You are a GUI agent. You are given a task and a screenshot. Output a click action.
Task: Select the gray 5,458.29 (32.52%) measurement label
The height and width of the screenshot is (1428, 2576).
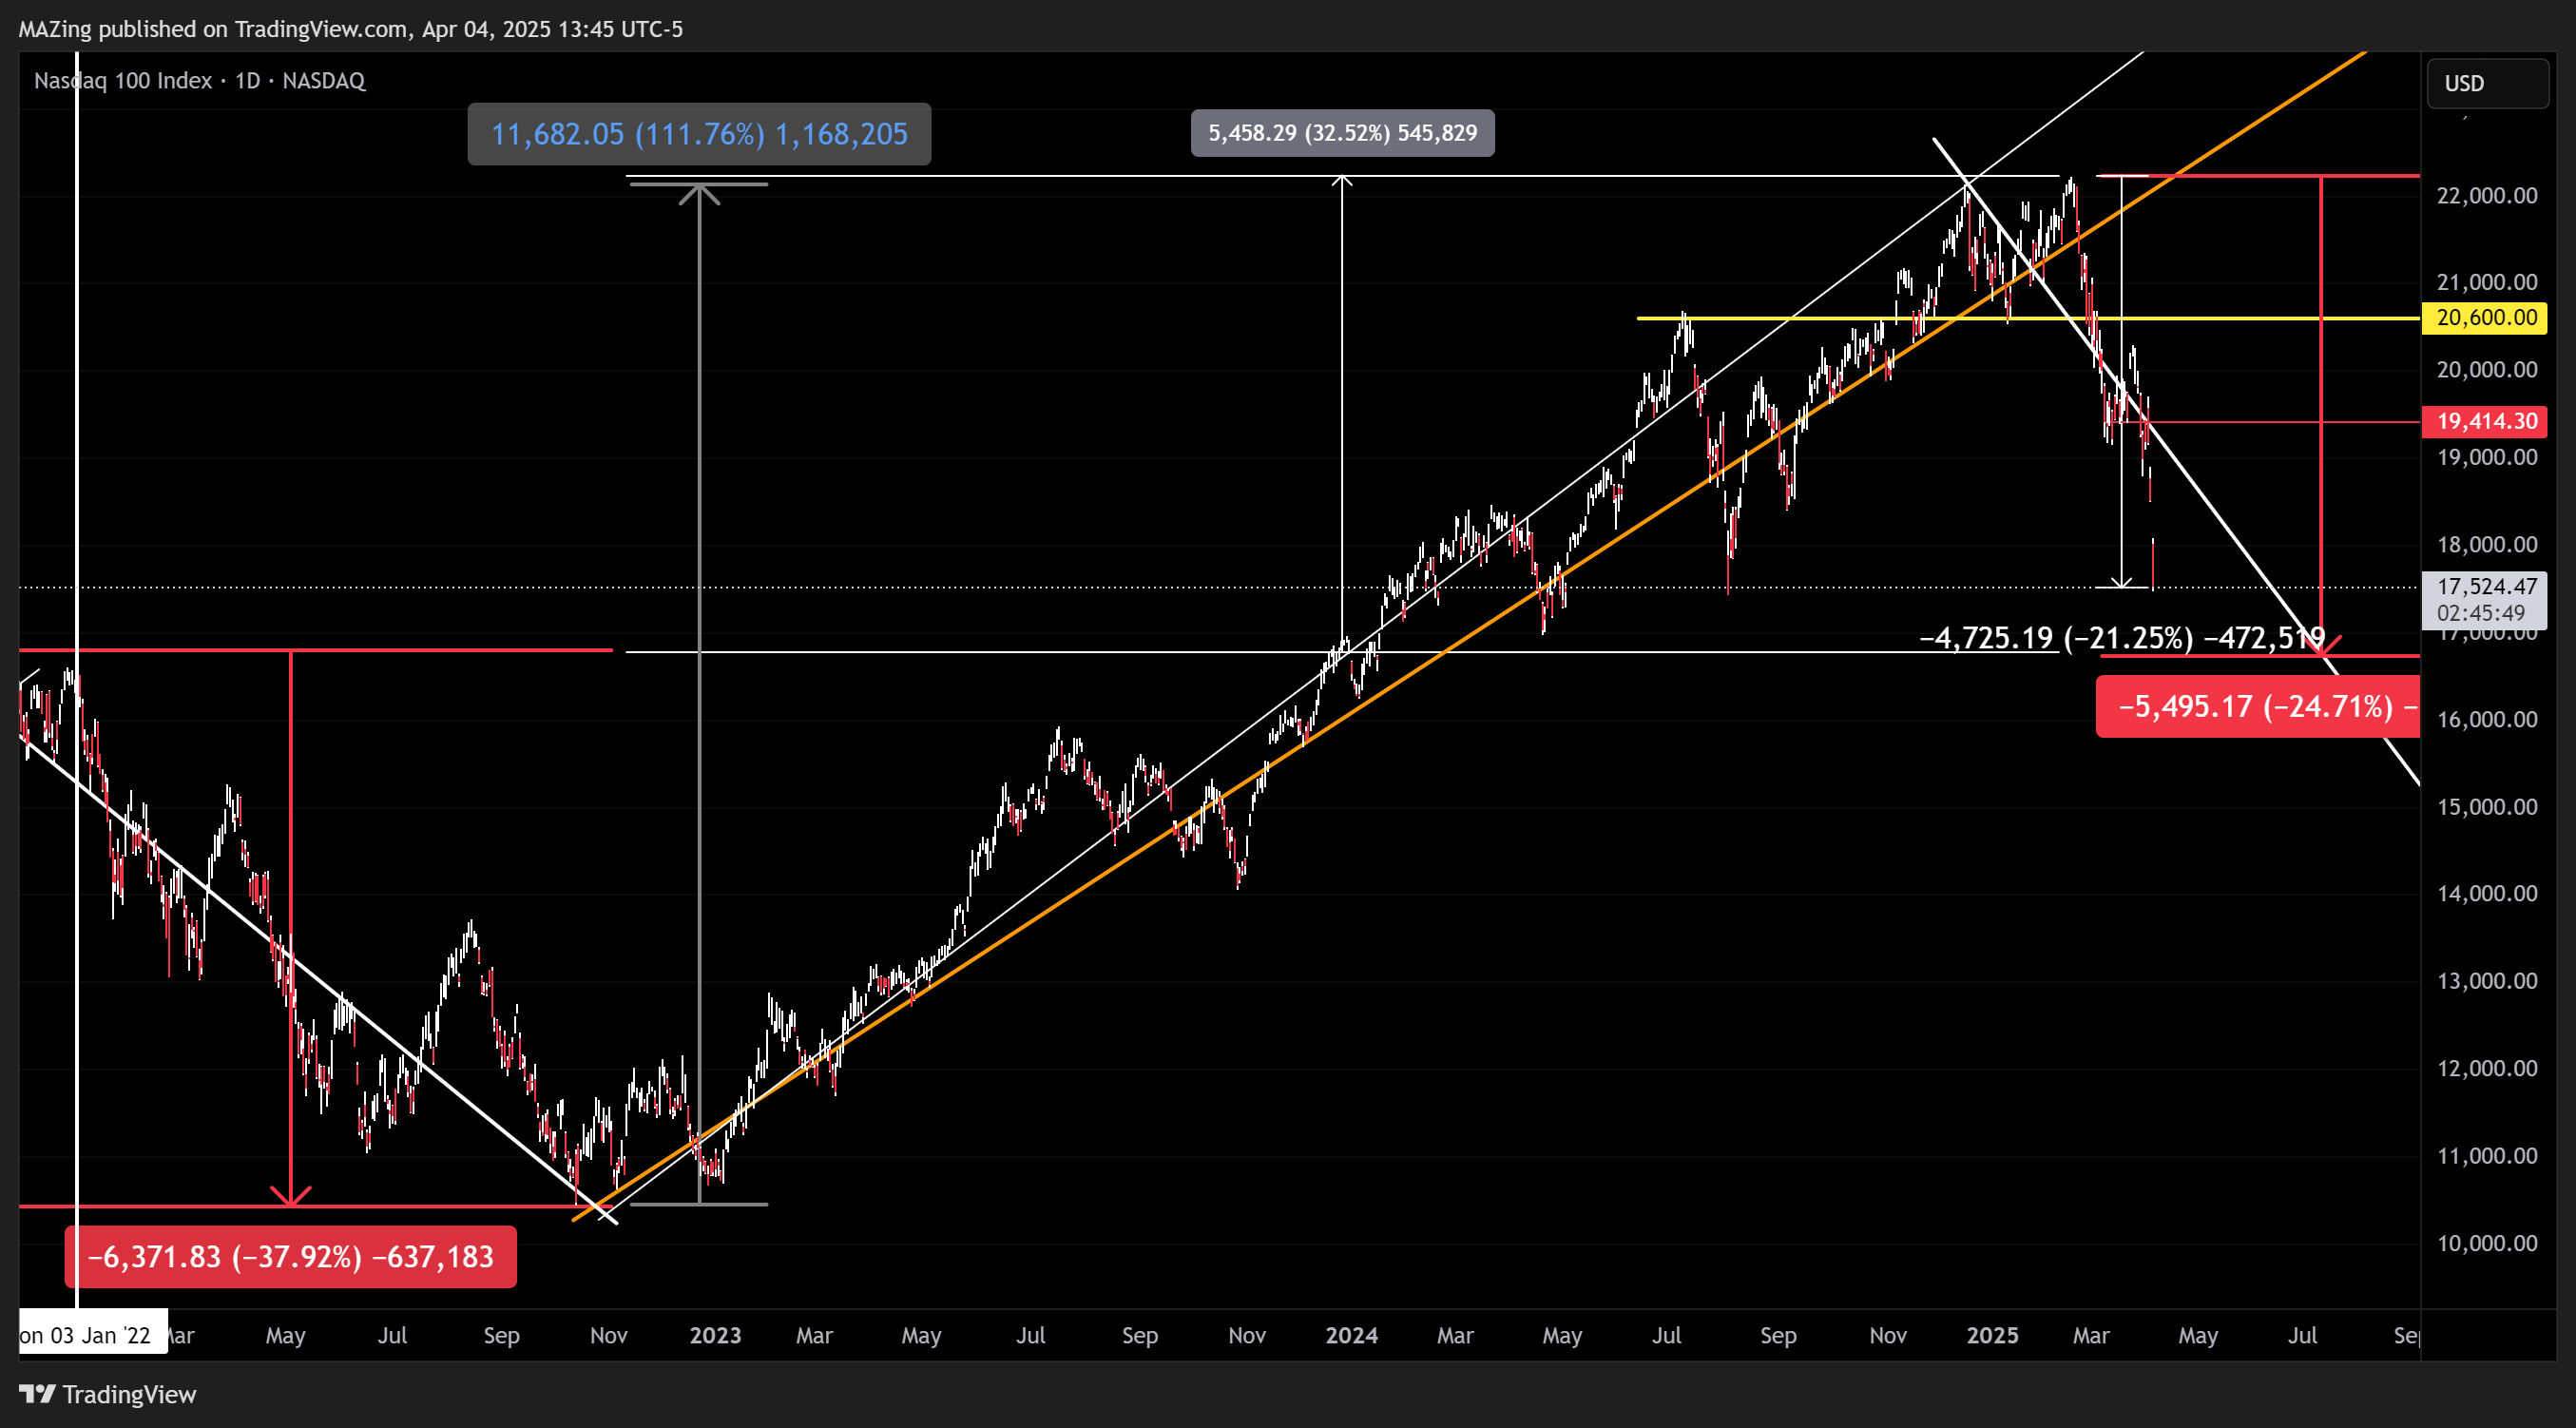click(x=1342, y=133)
